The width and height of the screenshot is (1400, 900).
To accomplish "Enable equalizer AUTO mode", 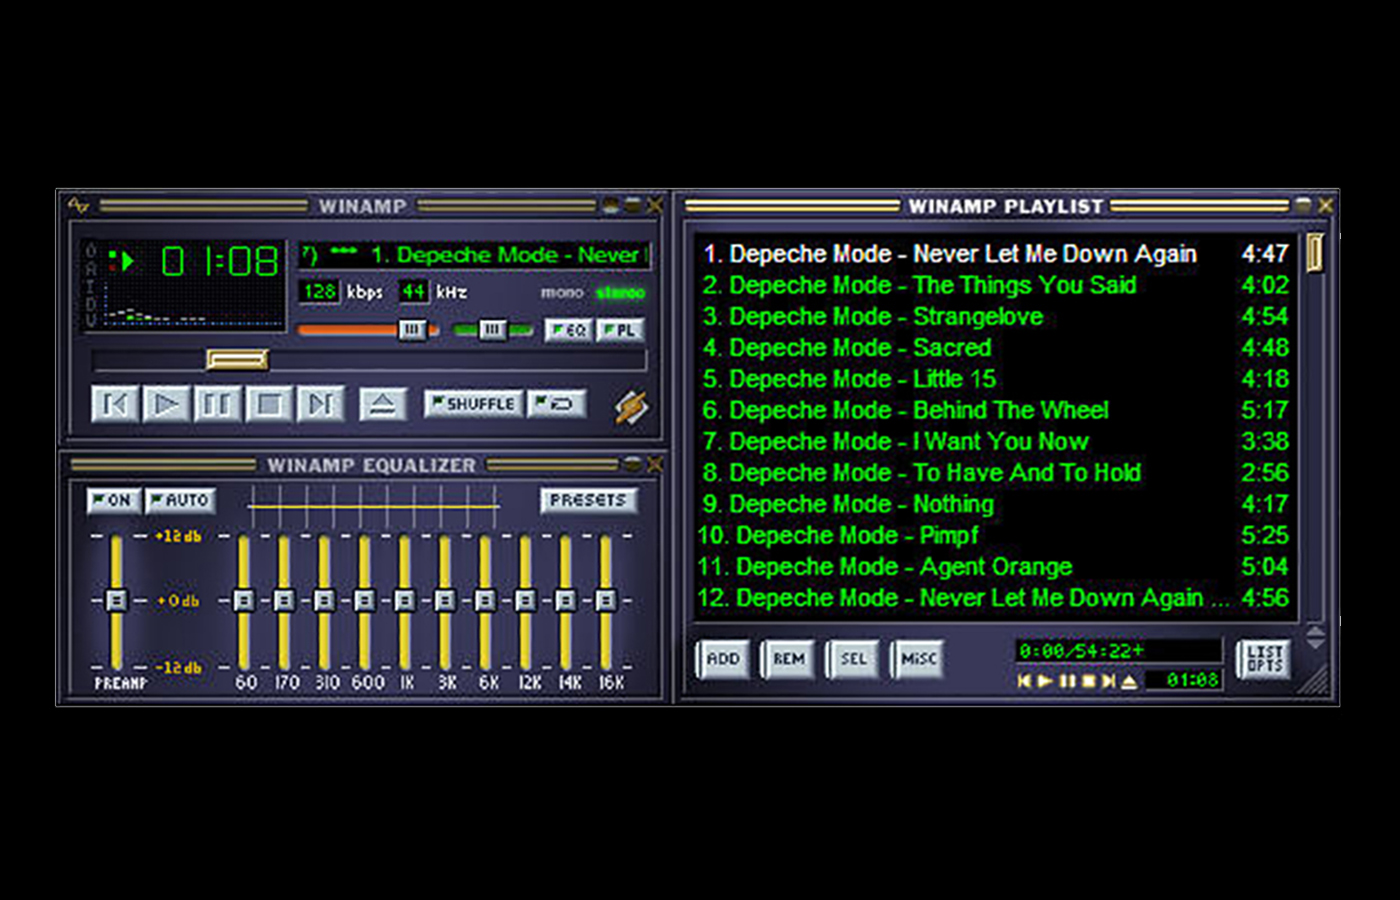I will [x=180, y=500].
